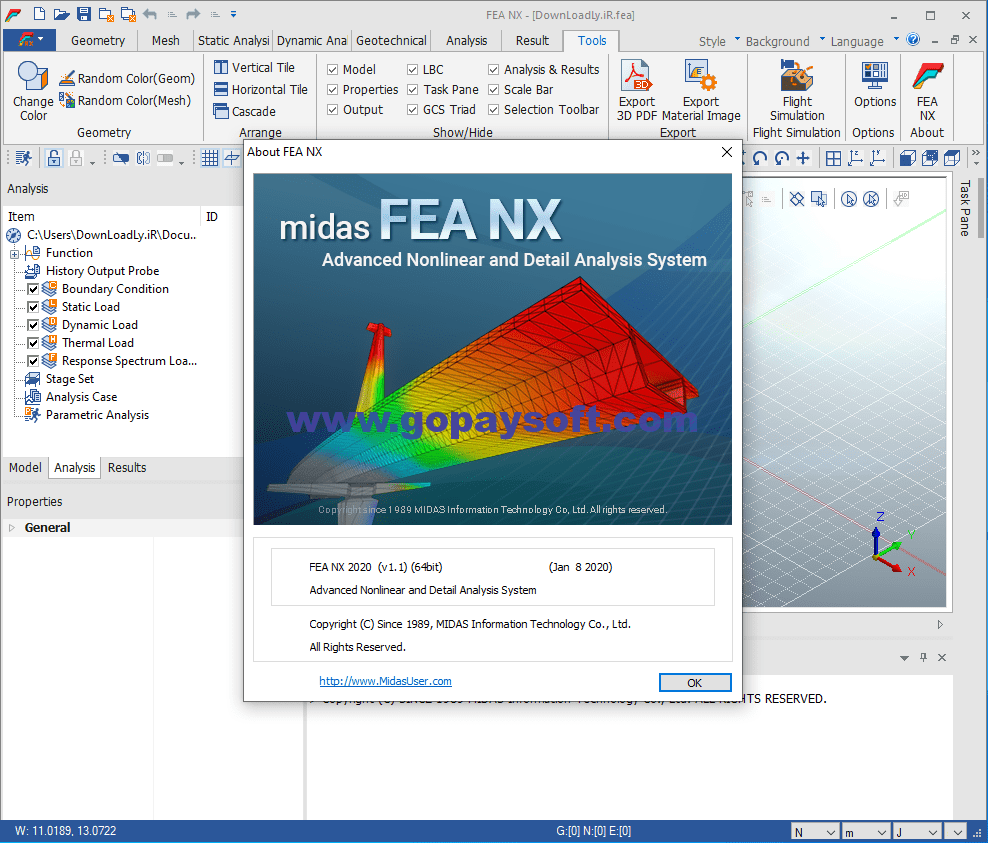Open a file using the folder icon

click(x=61, y=14)
